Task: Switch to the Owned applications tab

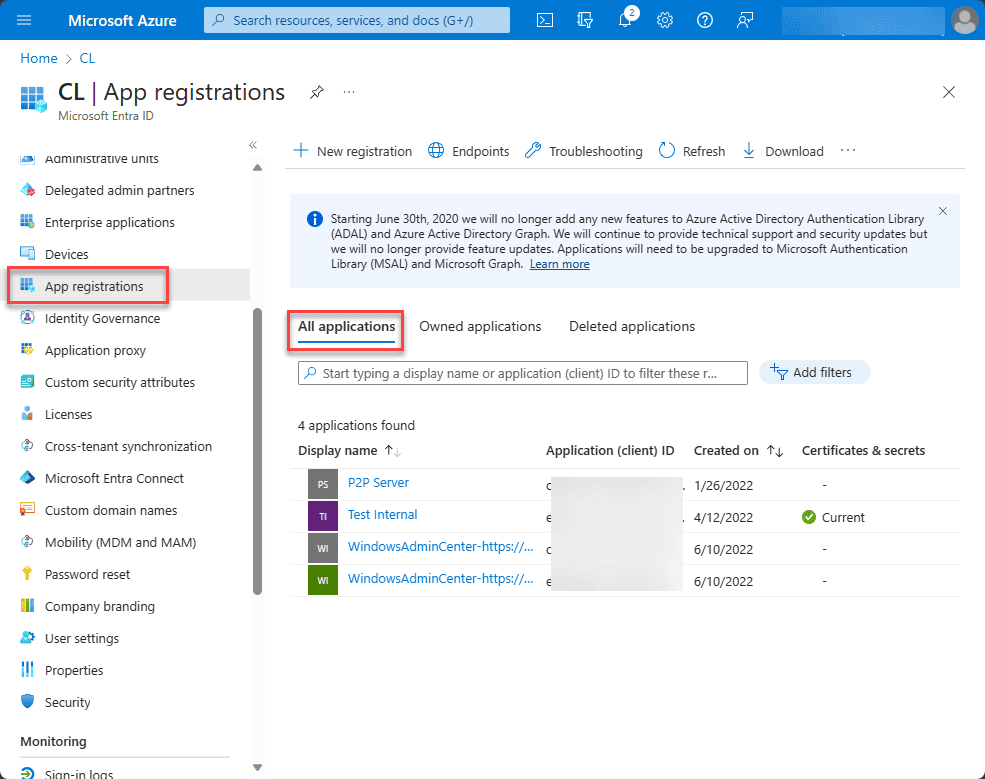Action: (480, 327)
